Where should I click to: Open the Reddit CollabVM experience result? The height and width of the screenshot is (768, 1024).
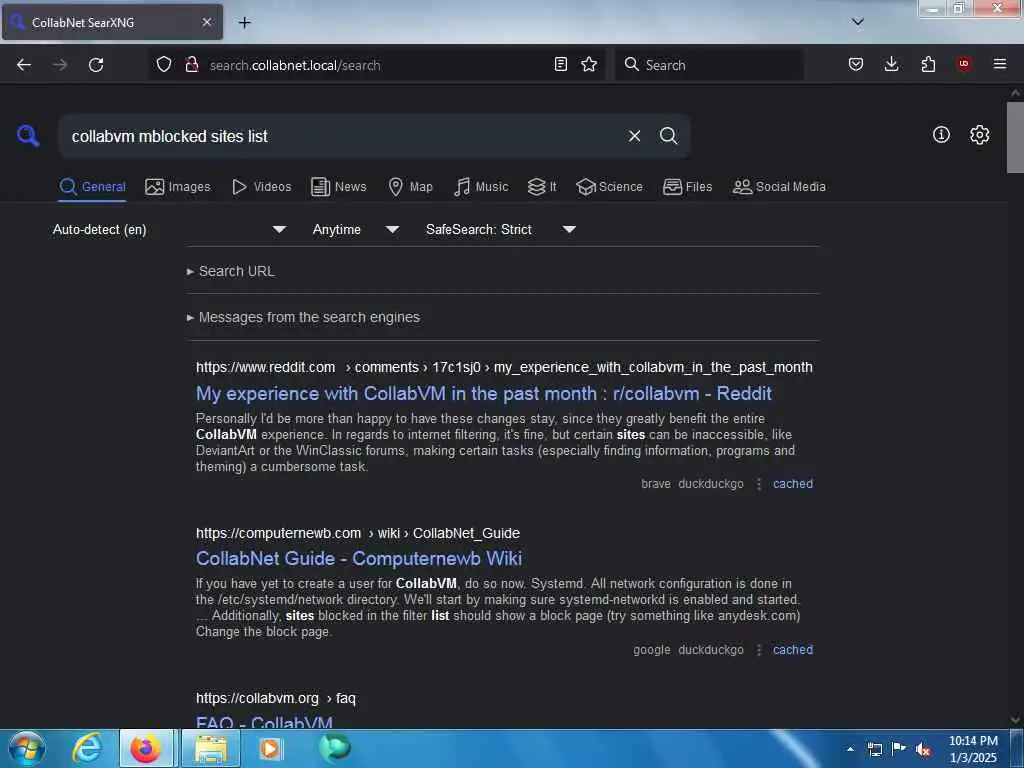pos(483,393)
